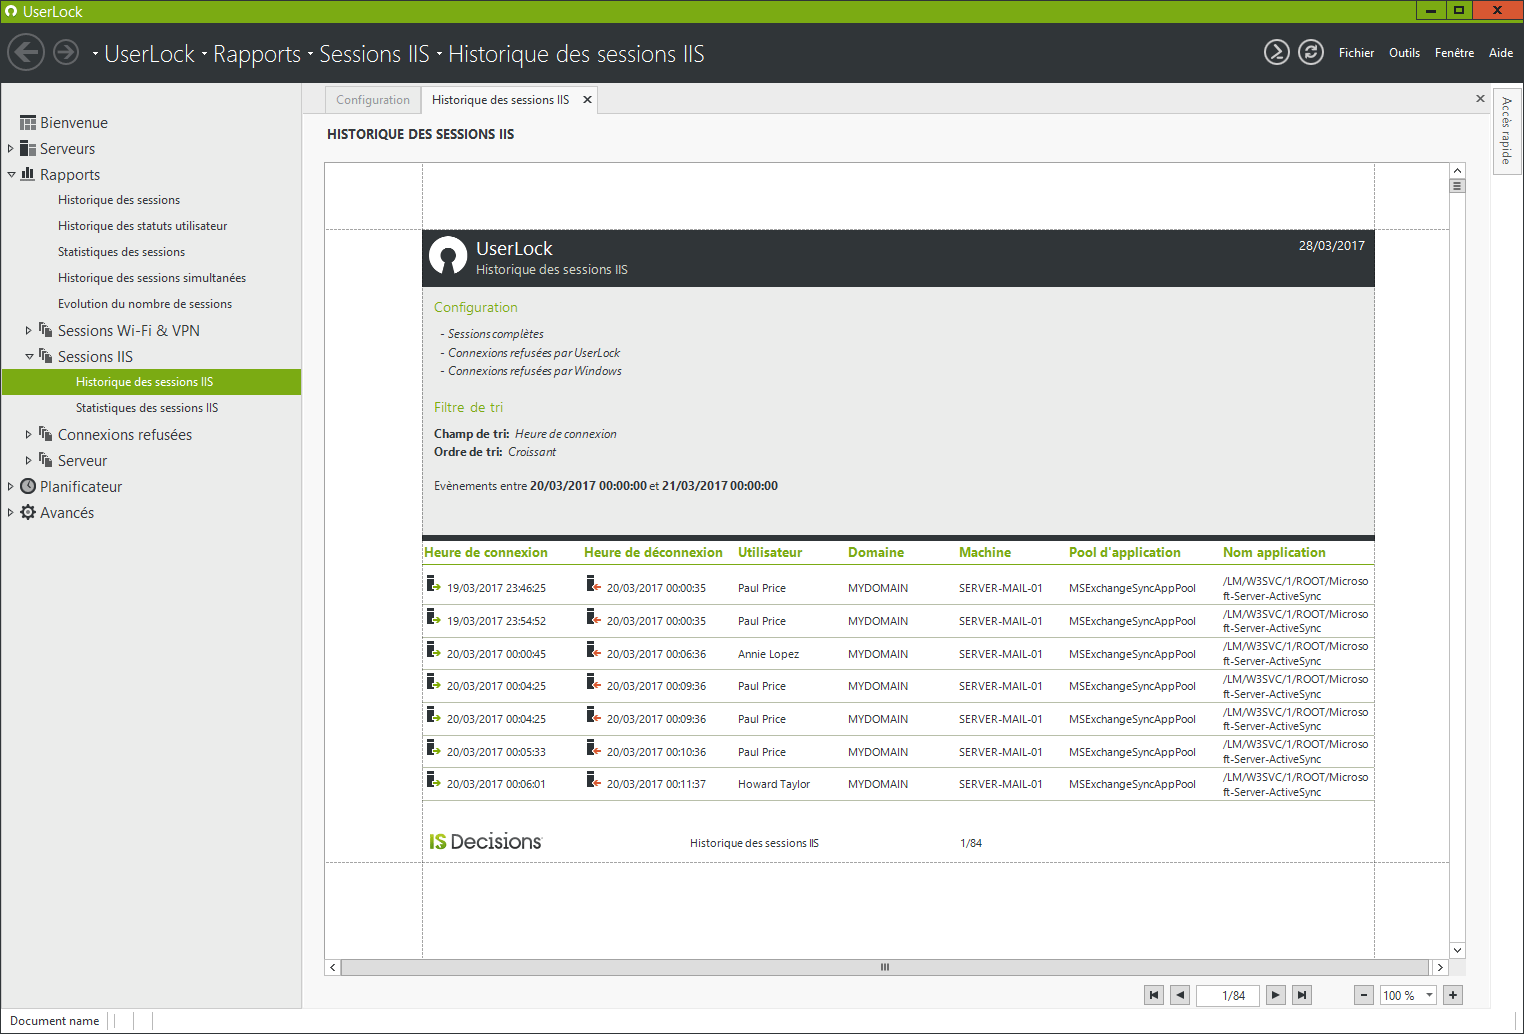Decrease zoom with the minus button
Image resolution: width=1524 pixels, height=1034 pixels.
click(1364, 995)
